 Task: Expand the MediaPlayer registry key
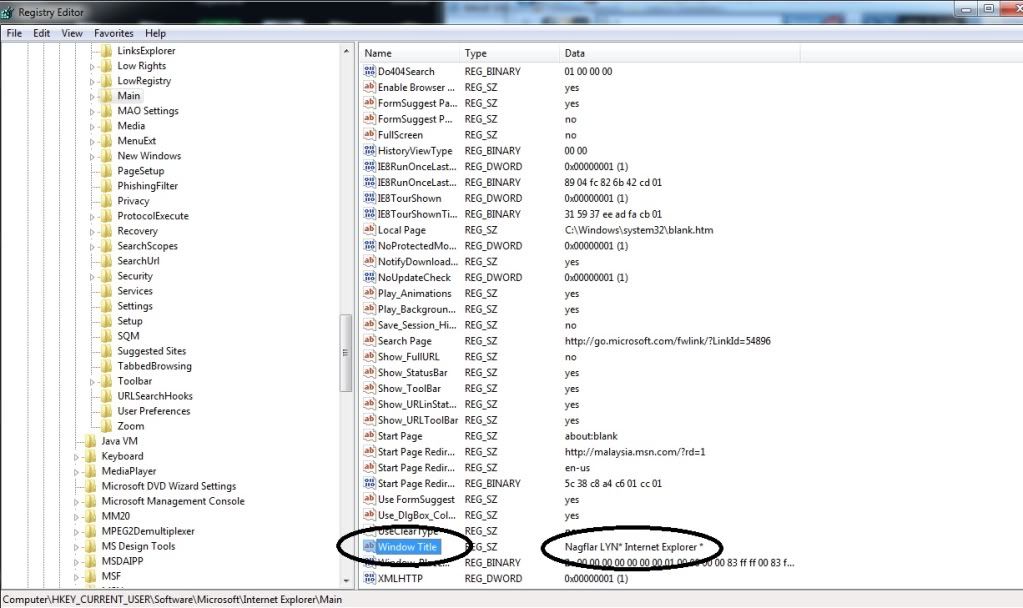[x=77, y=471]
